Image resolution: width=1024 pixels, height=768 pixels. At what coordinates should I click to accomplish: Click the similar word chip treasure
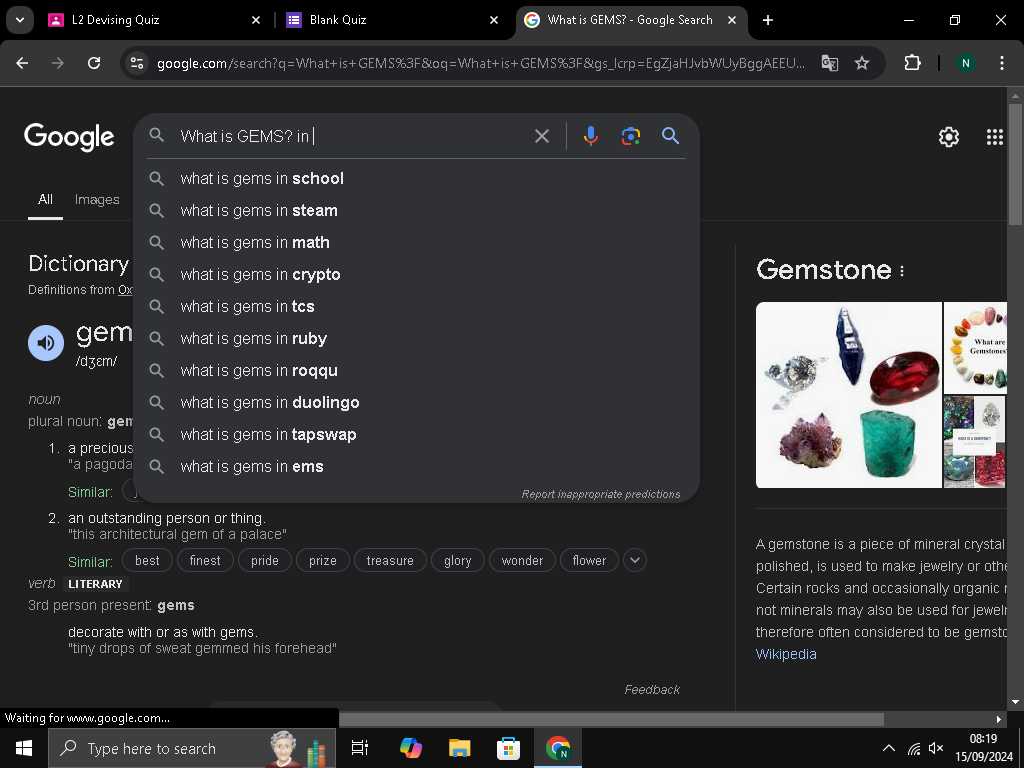pos(390,560)
